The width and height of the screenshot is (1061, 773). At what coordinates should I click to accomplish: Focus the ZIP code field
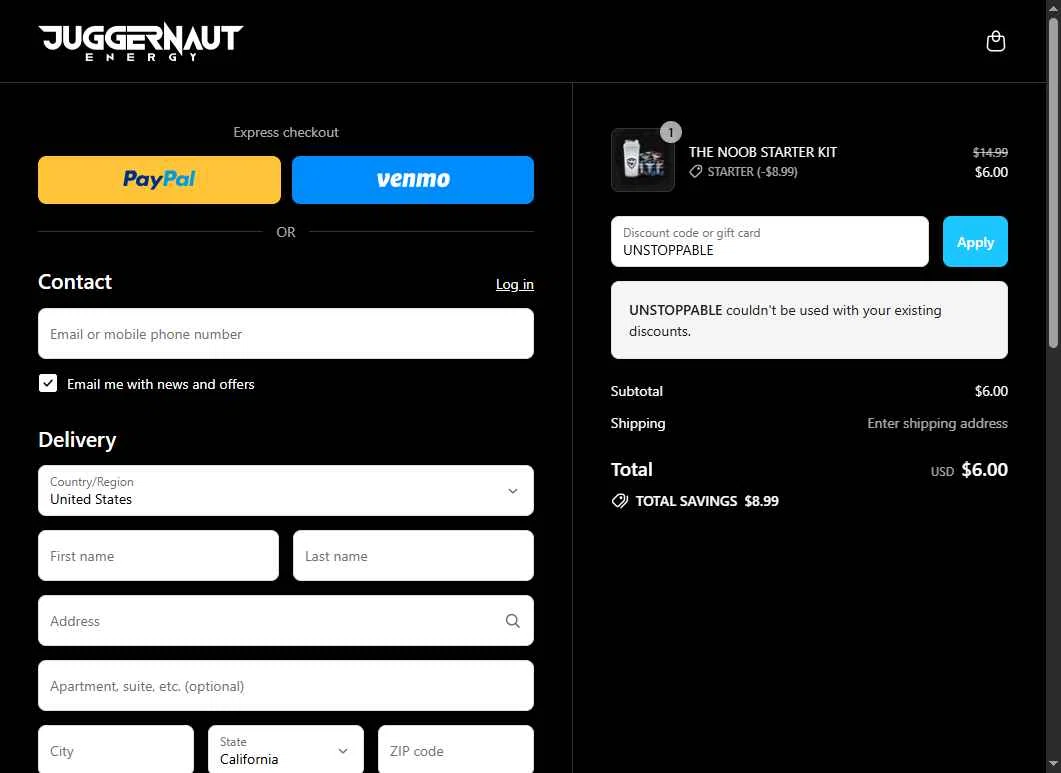click(x=455, y=749)
